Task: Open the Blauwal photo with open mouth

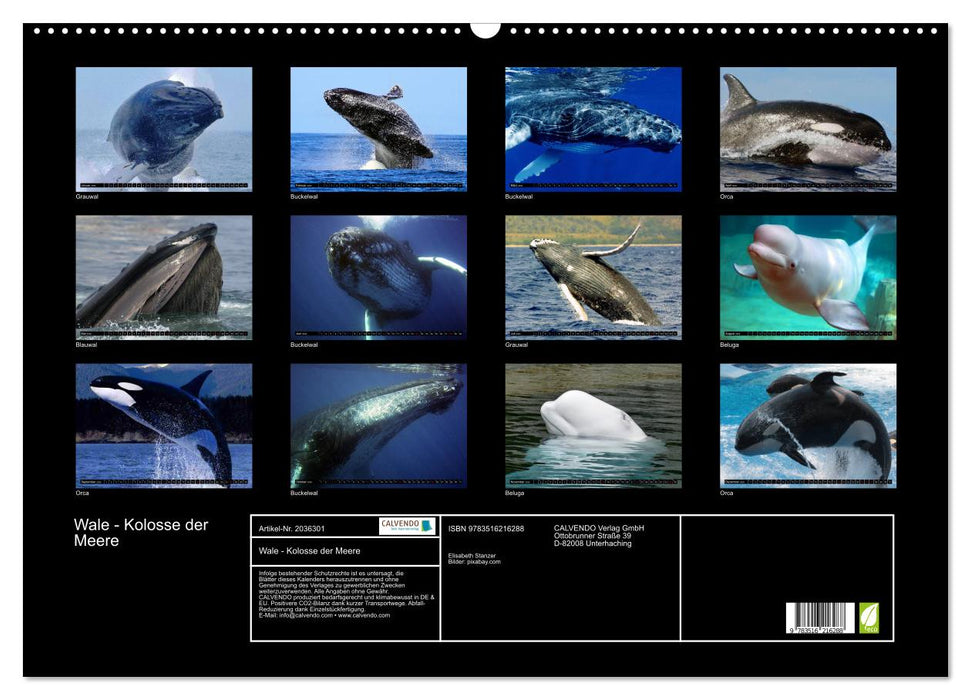Action: pyautogui.click(x=164, y=277)
